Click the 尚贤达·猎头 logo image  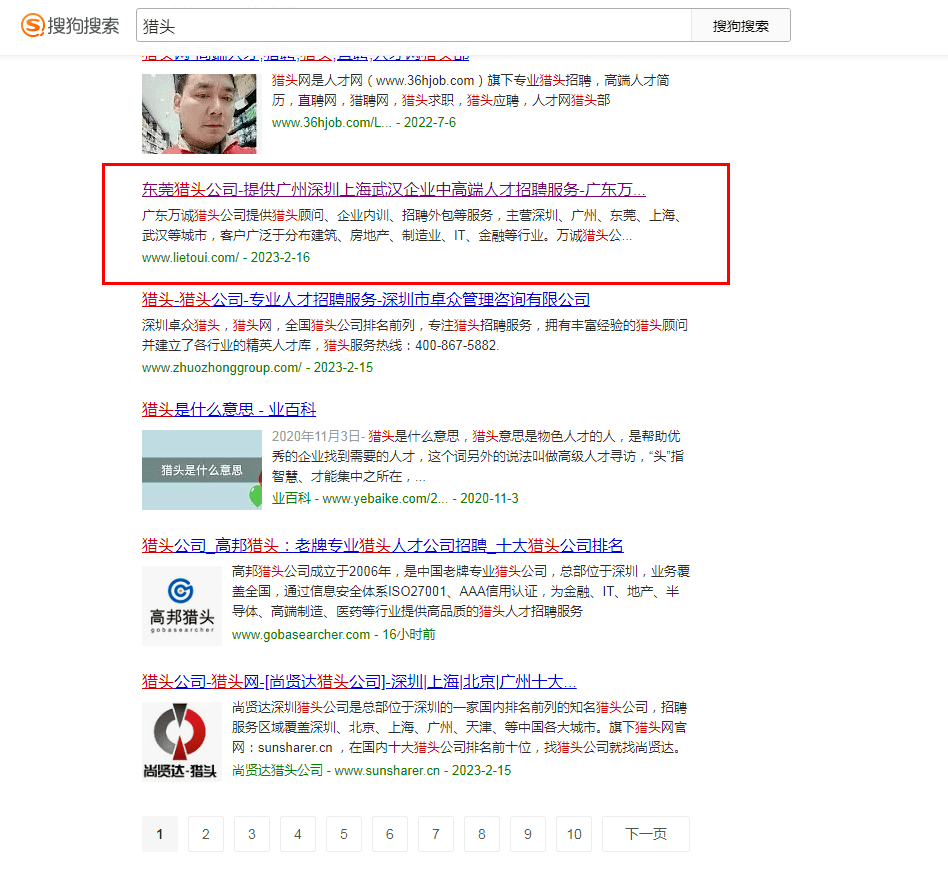click(181, 741)
